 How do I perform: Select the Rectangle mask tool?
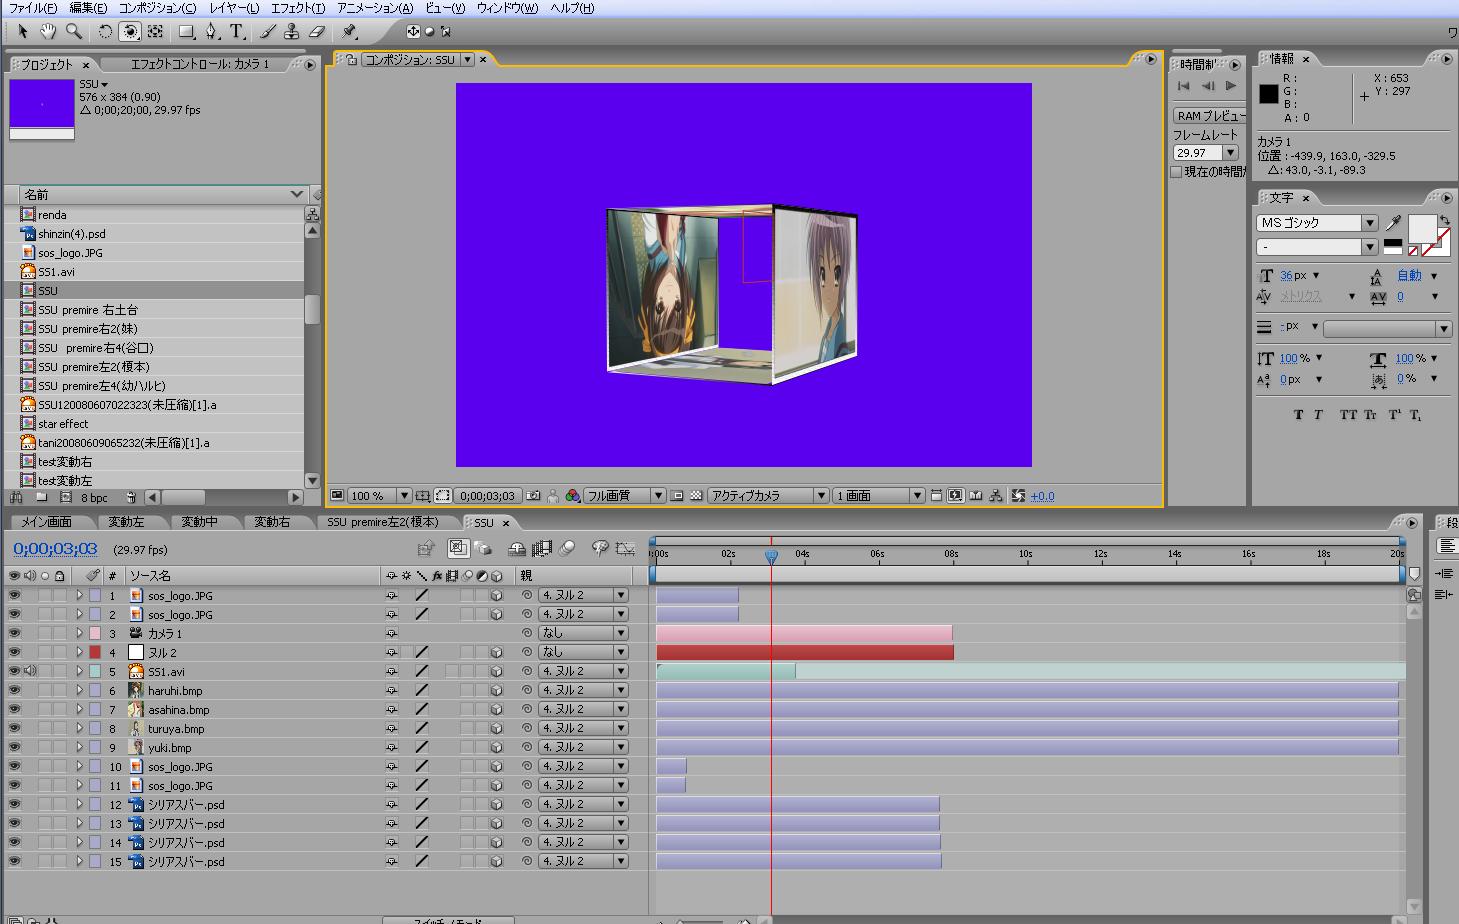[186, 32]
